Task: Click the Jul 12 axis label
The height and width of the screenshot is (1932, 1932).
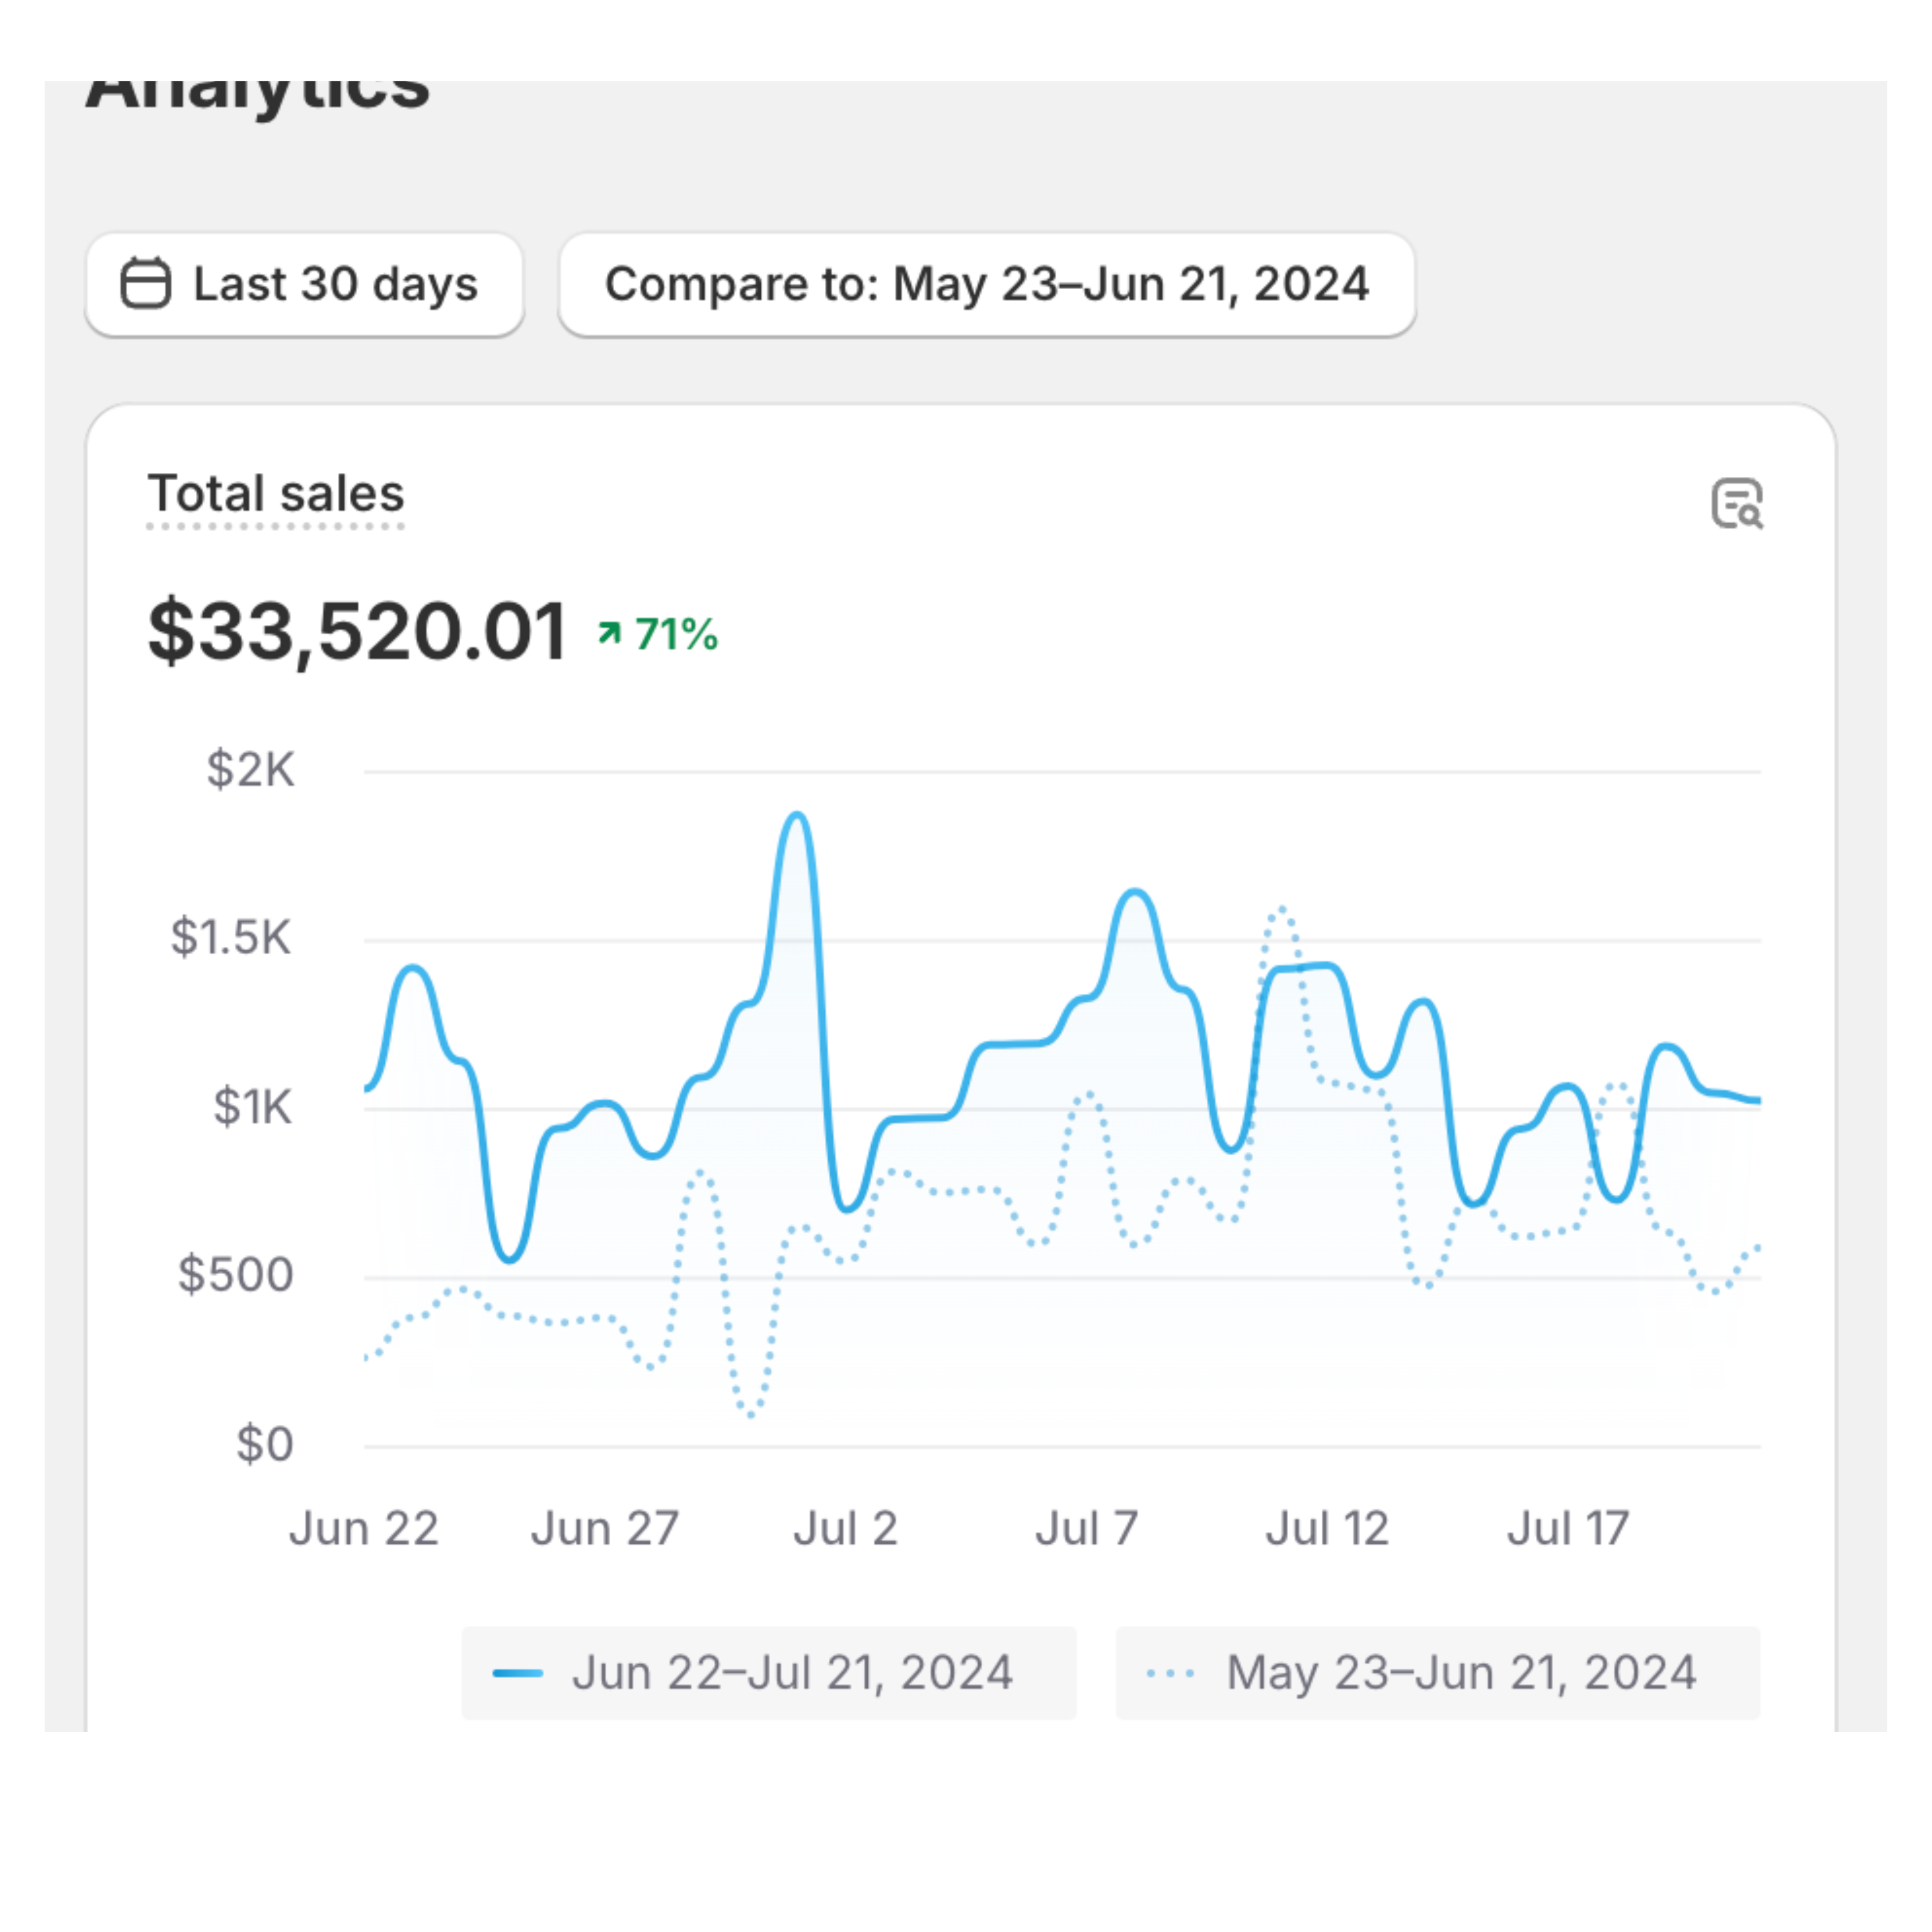Action: click(1327, 1529)
